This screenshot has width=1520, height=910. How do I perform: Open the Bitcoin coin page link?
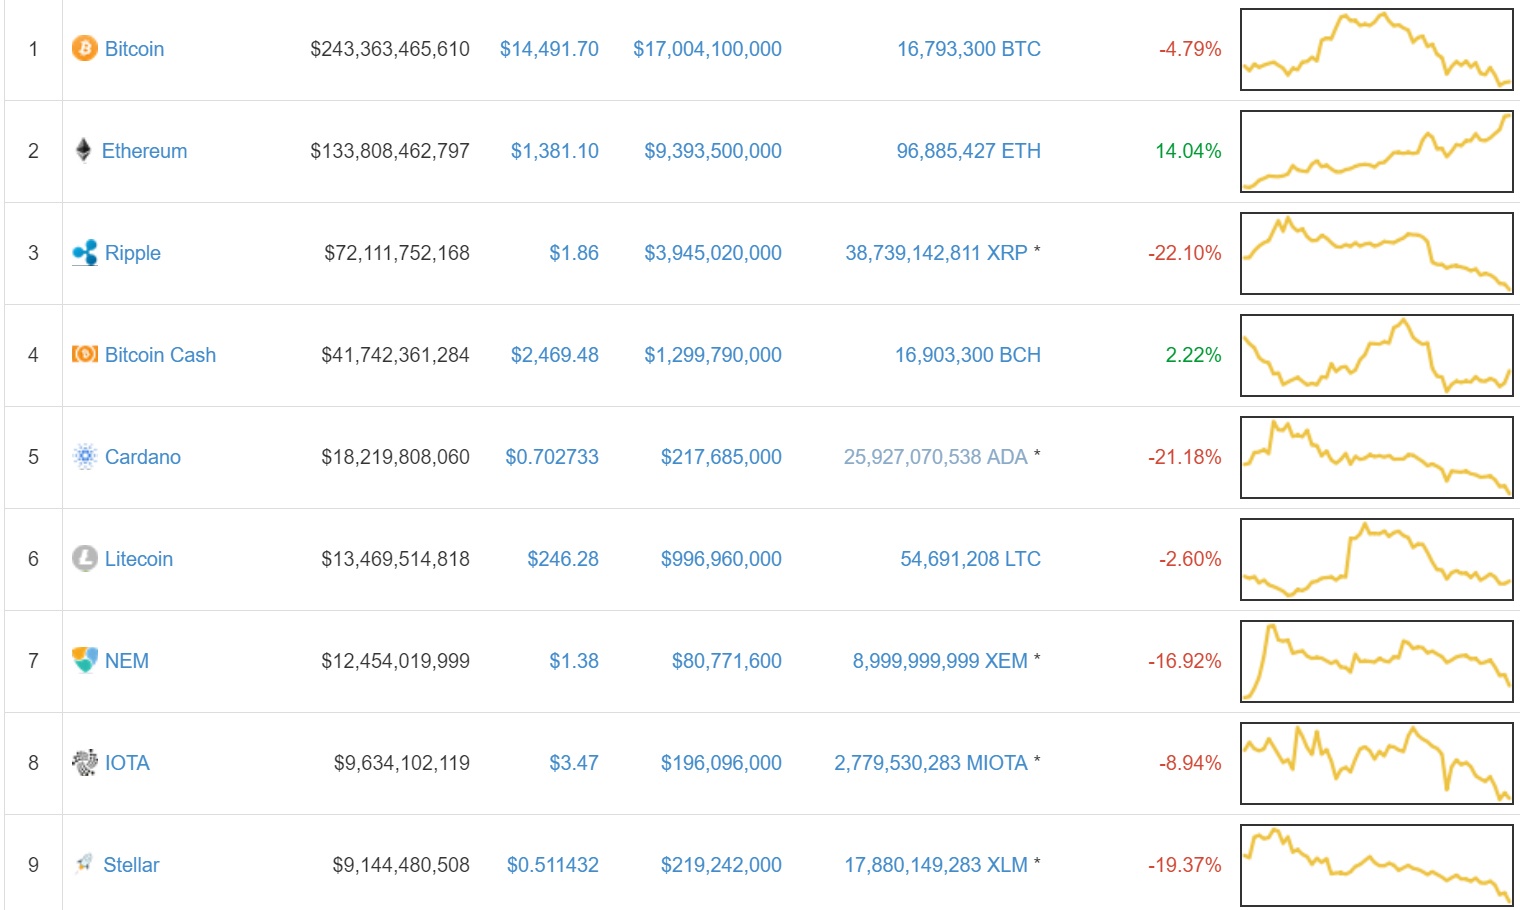click(x=134, y=49)
